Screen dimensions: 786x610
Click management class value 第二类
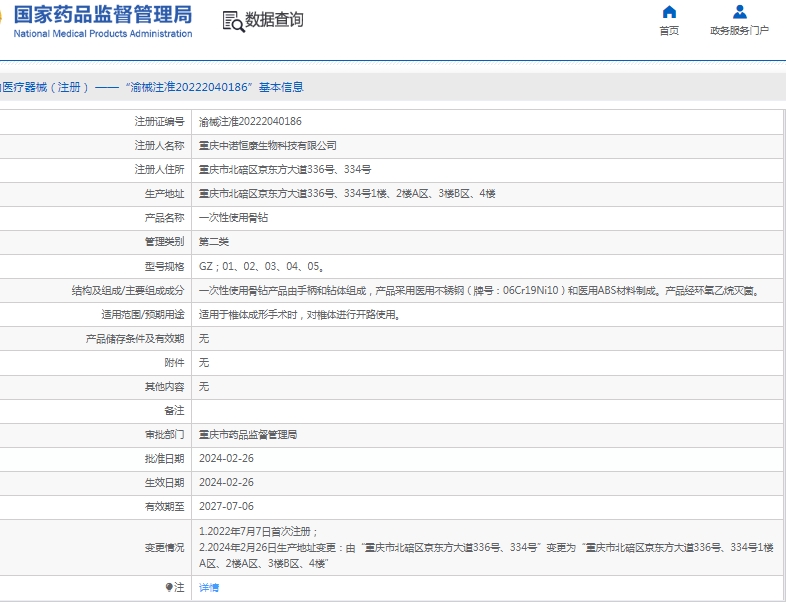214,242
